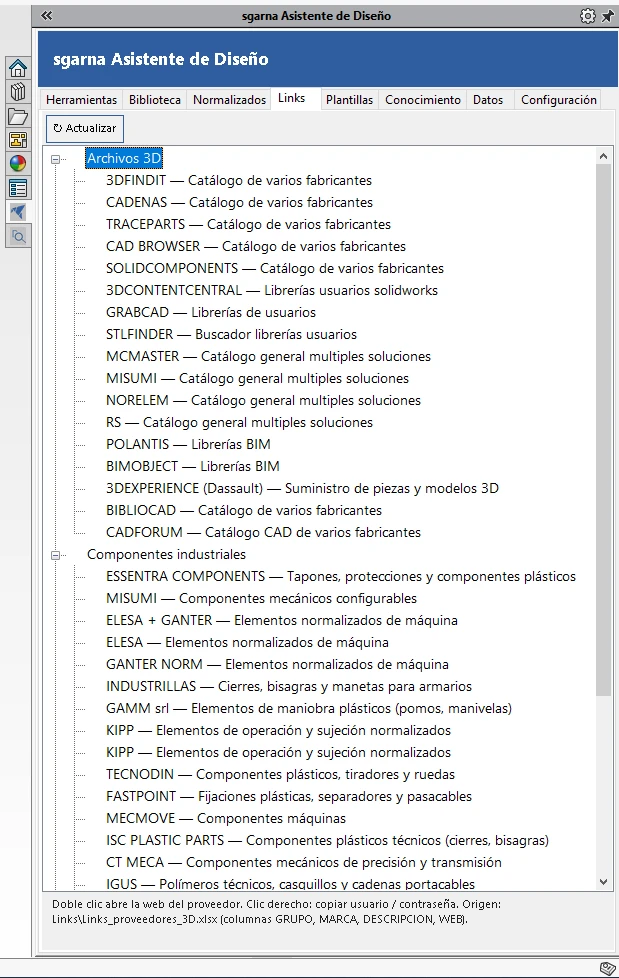Select the ESSENTRA COMPONENTS entry
Image resolution: width=619 pixels, height=978 pixels.
coord(341,576)
